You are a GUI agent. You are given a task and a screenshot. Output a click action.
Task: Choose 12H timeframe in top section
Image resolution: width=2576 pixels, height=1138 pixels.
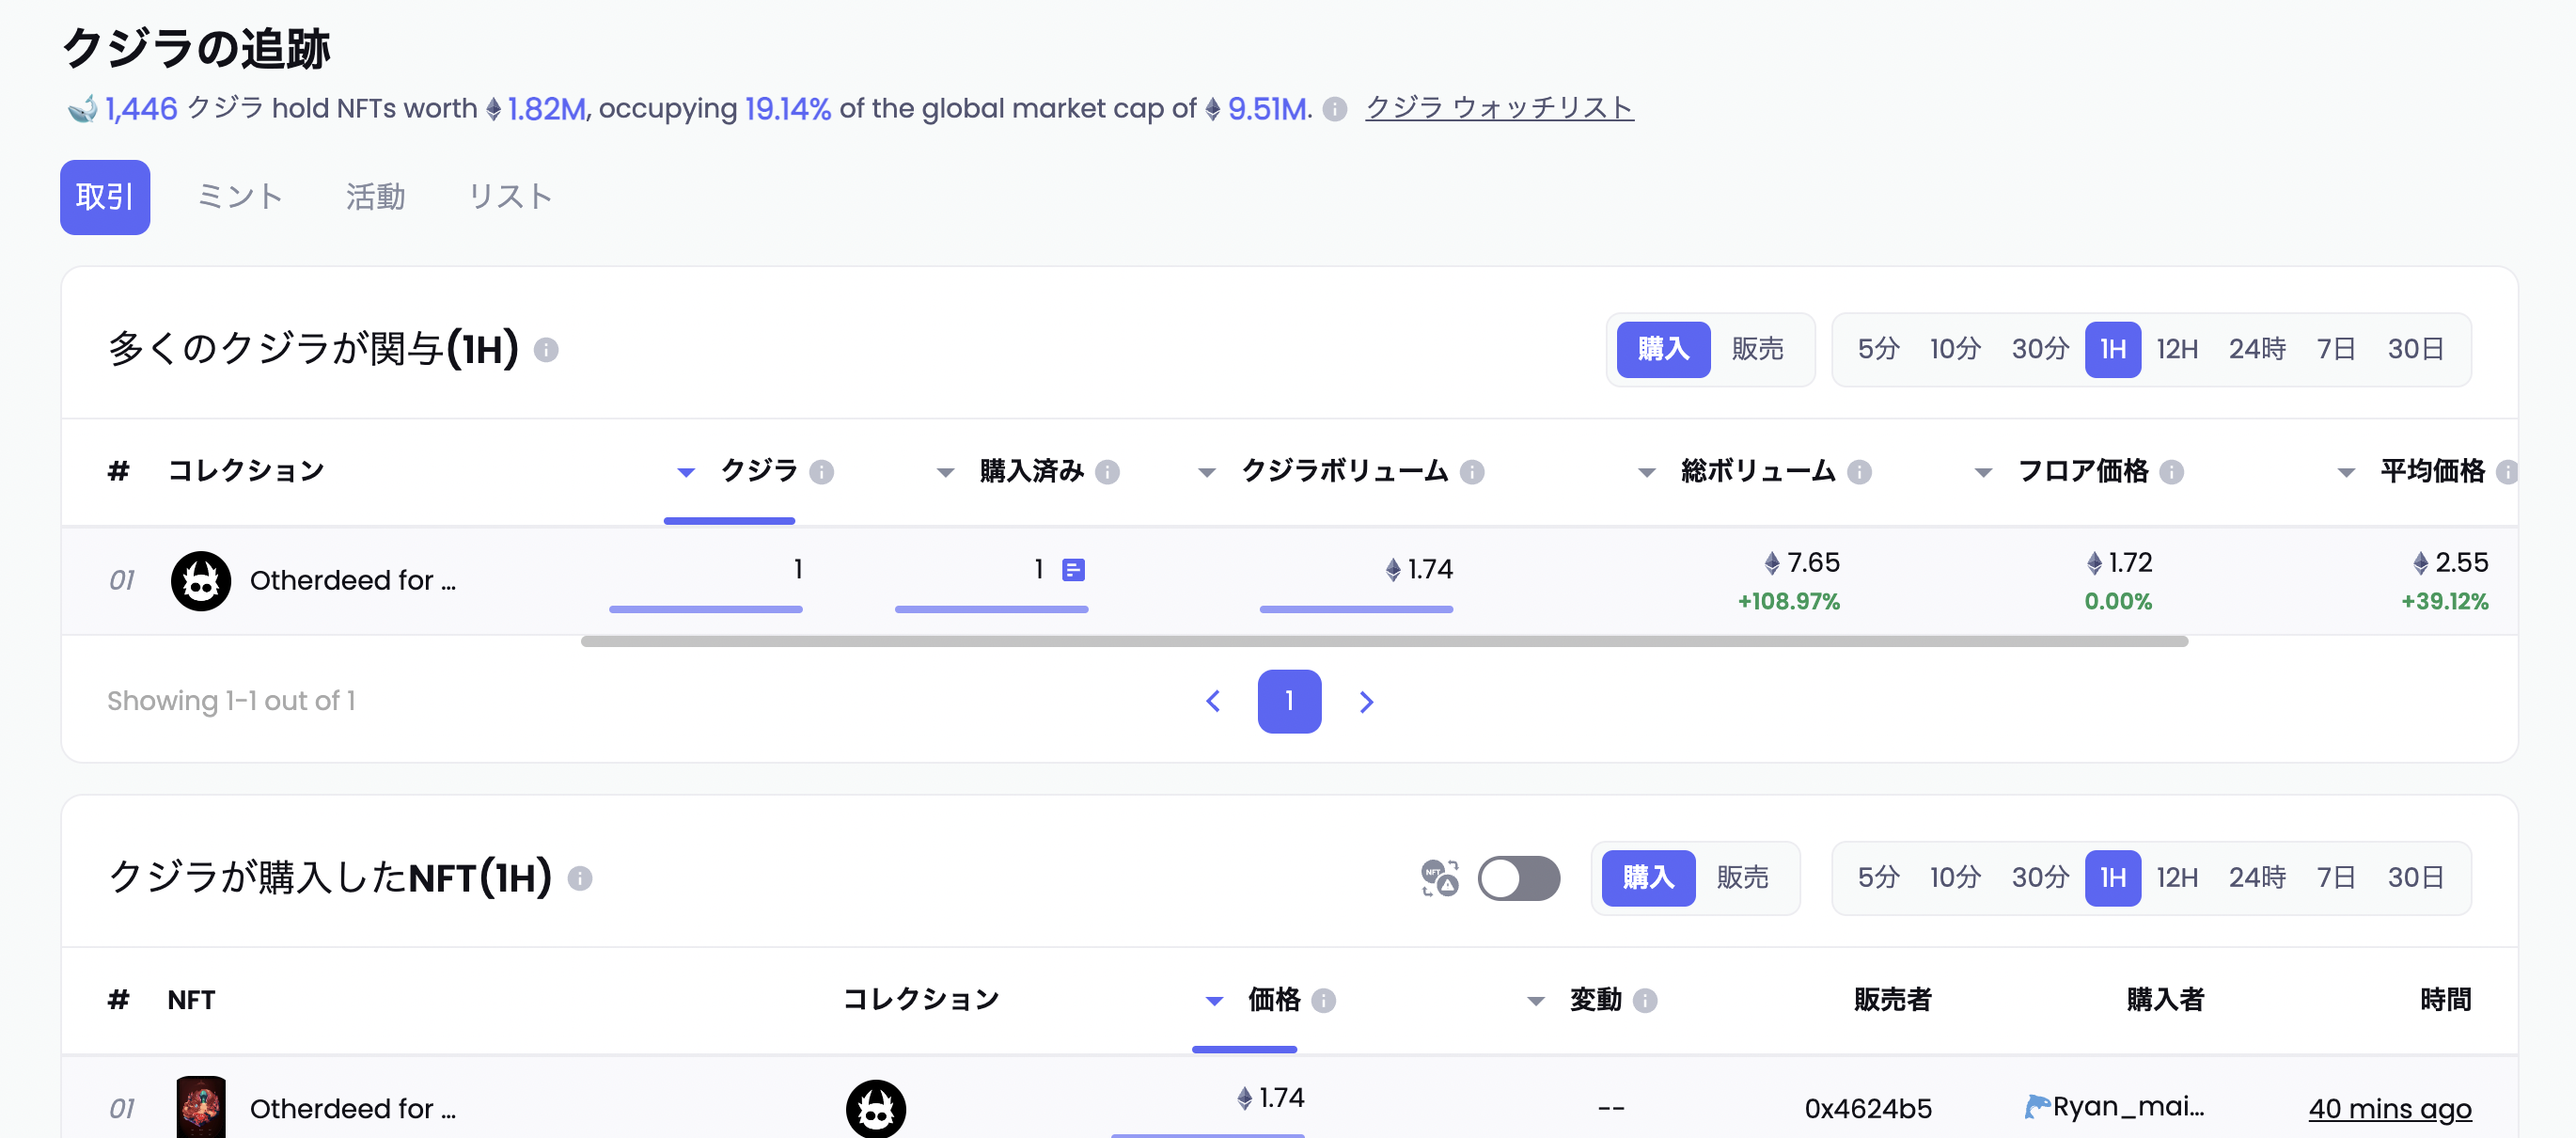click(x=2177, y=350)
